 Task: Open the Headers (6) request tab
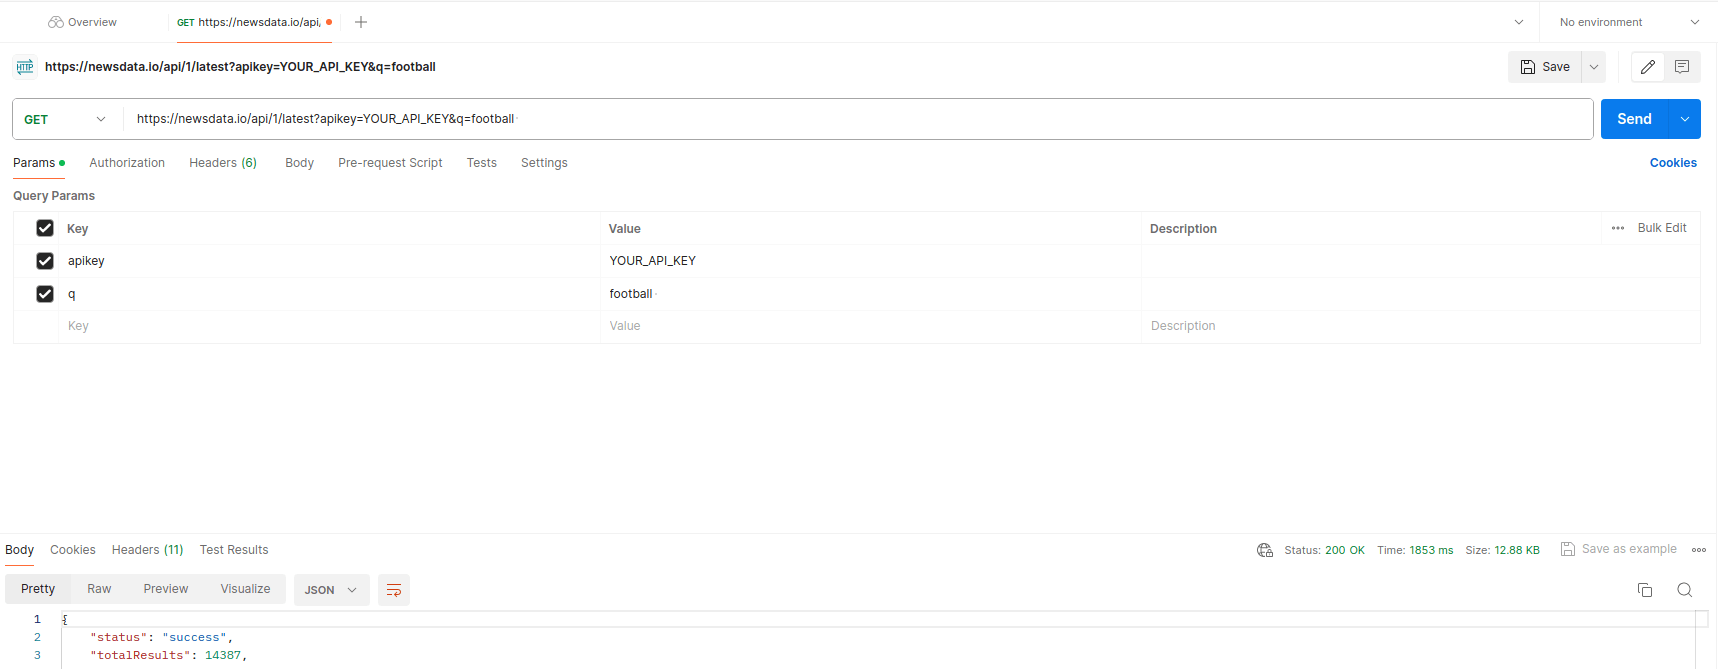[223, 163]
